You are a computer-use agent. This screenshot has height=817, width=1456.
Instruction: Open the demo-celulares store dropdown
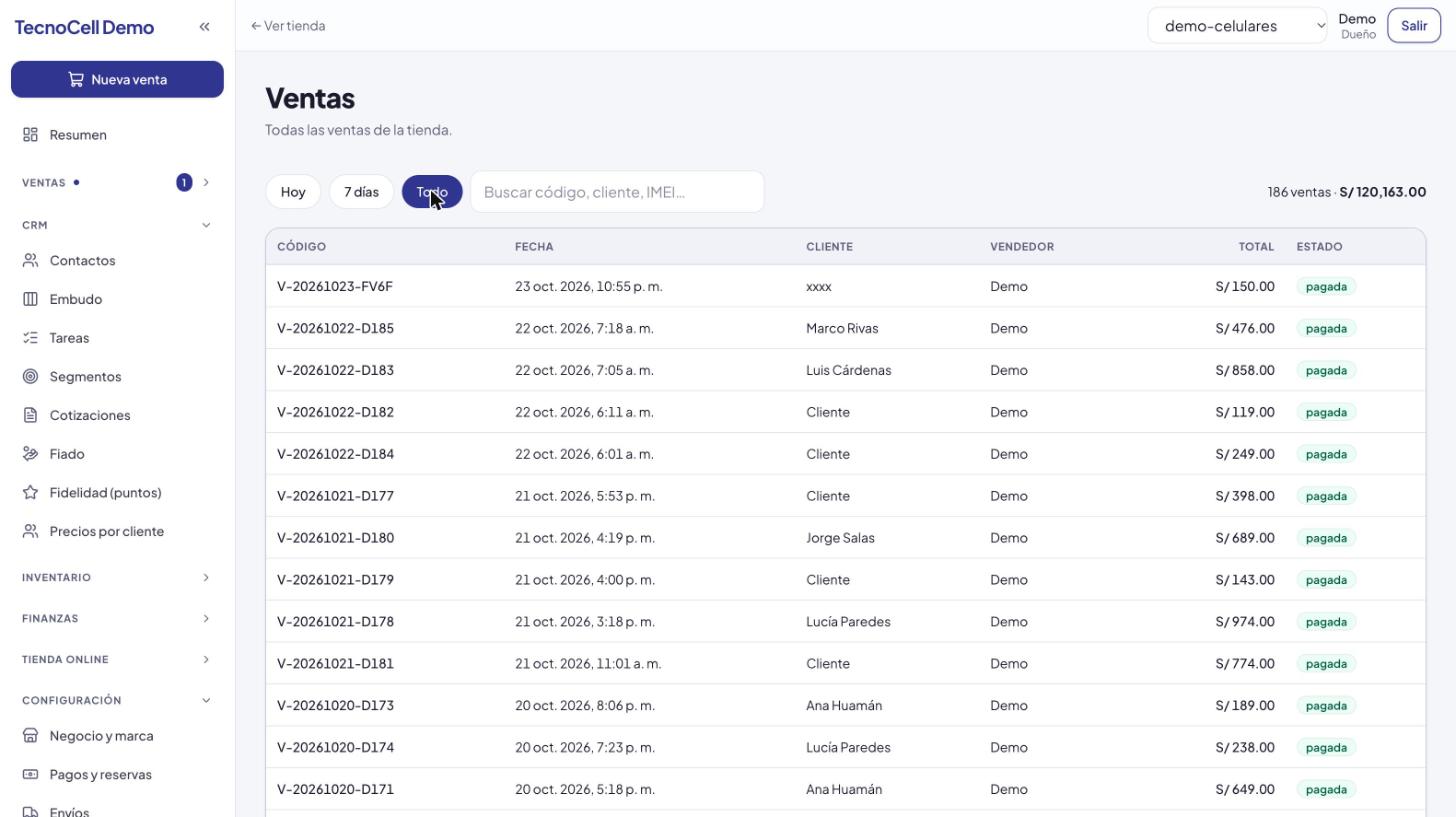pos(1237,26)
